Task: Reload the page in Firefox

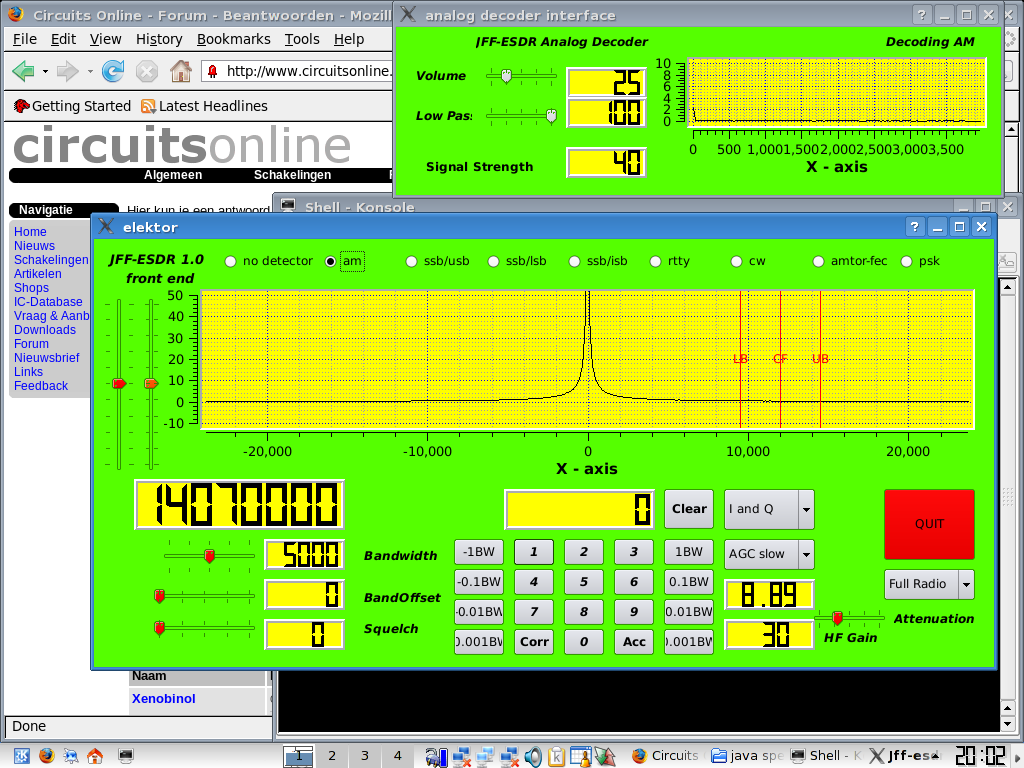Action: click(113, 71)
